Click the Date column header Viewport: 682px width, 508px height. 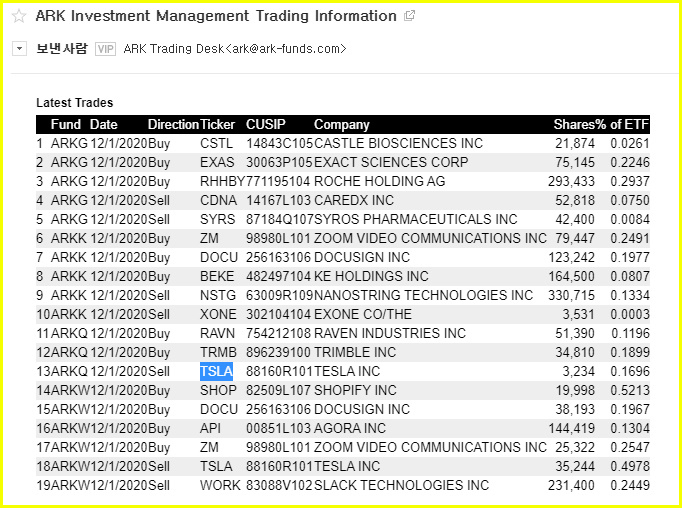pyautogui.click(x=104, y=124)
